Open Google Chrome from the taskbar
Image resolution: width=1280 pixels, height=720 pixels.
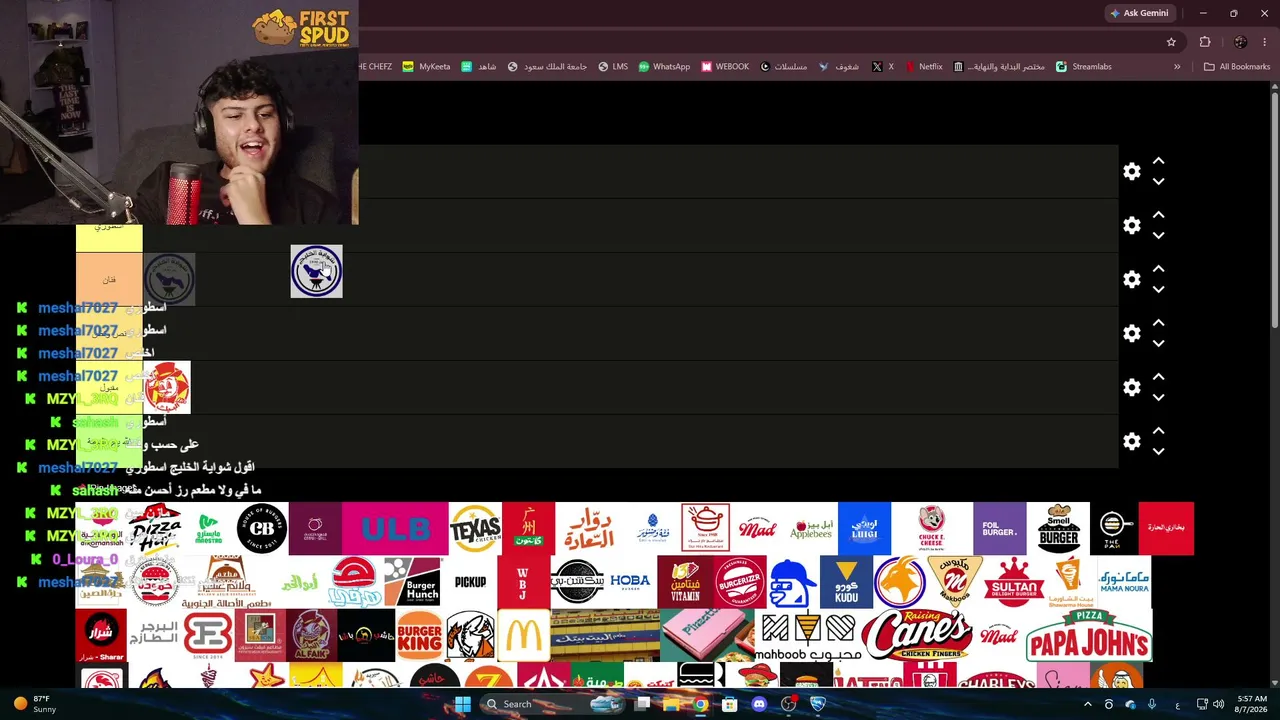(x=701, y=704)
